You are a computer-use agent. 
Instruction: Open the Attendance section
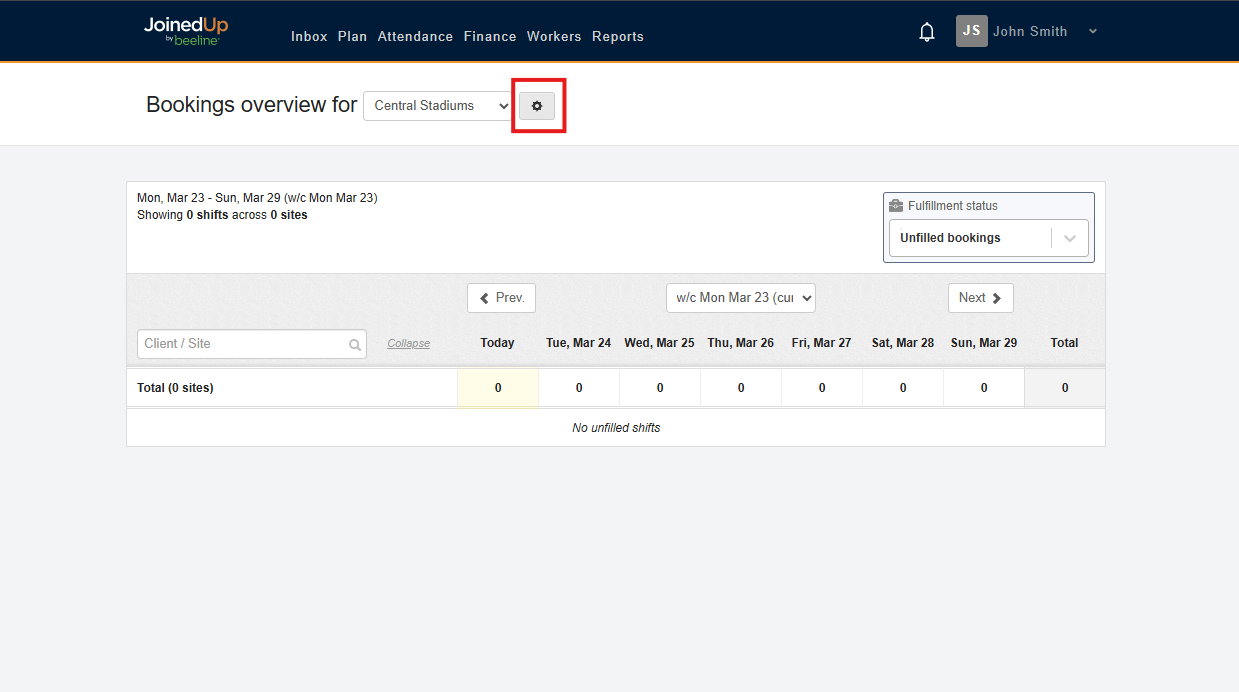(x=415, y=36)
